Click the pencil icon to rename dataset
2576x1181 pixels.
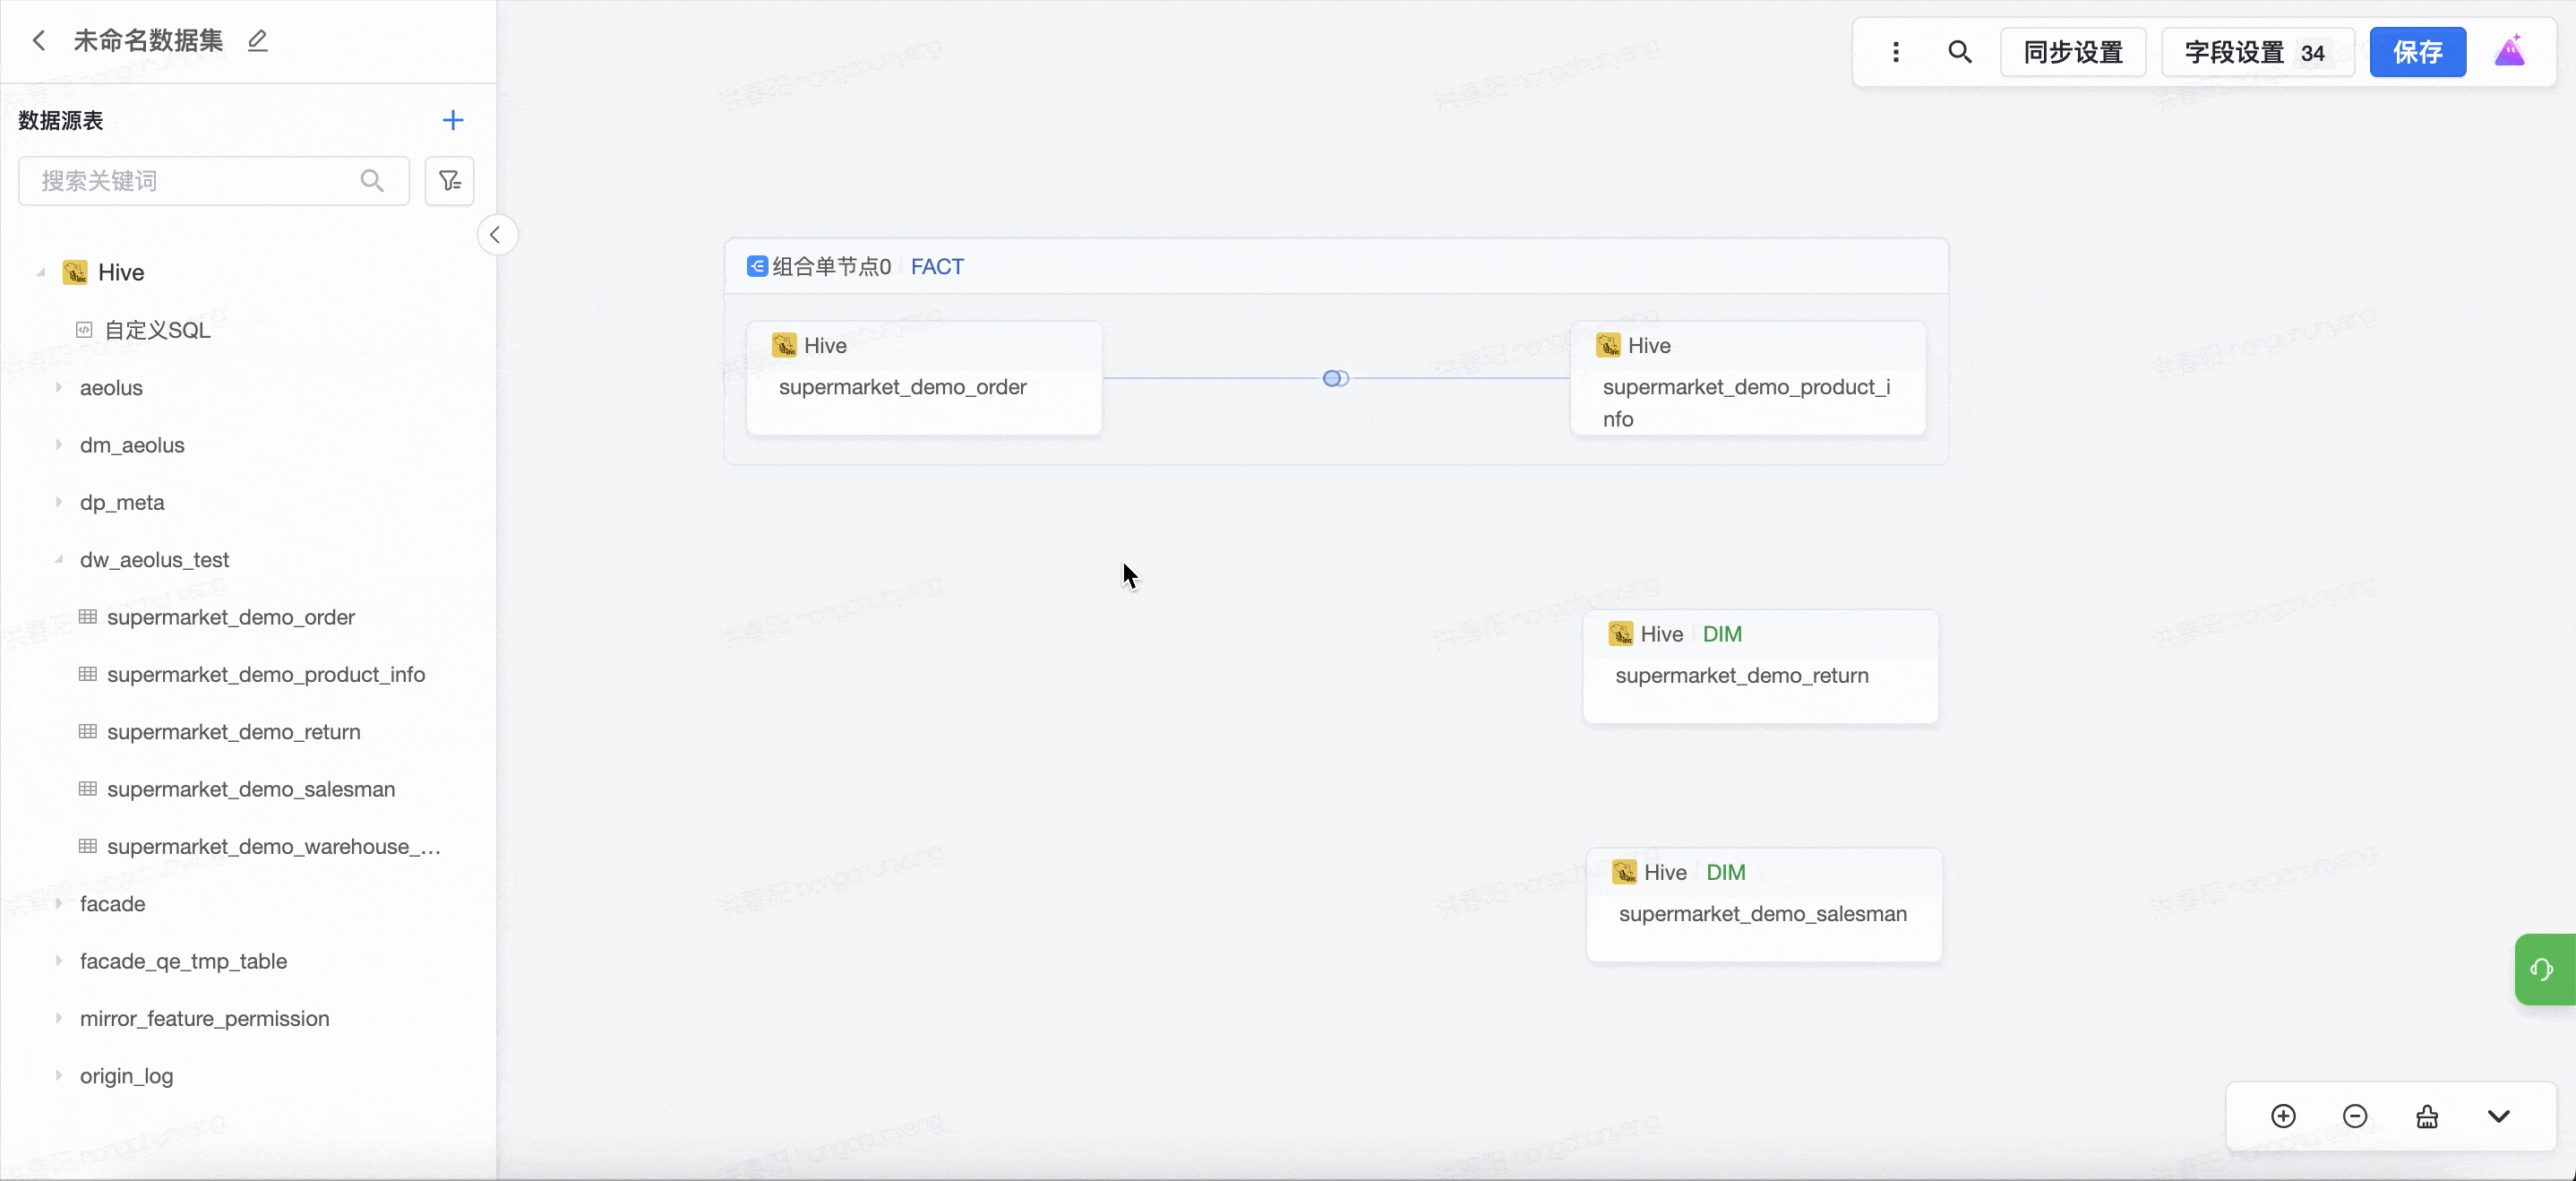coord(258,40)
